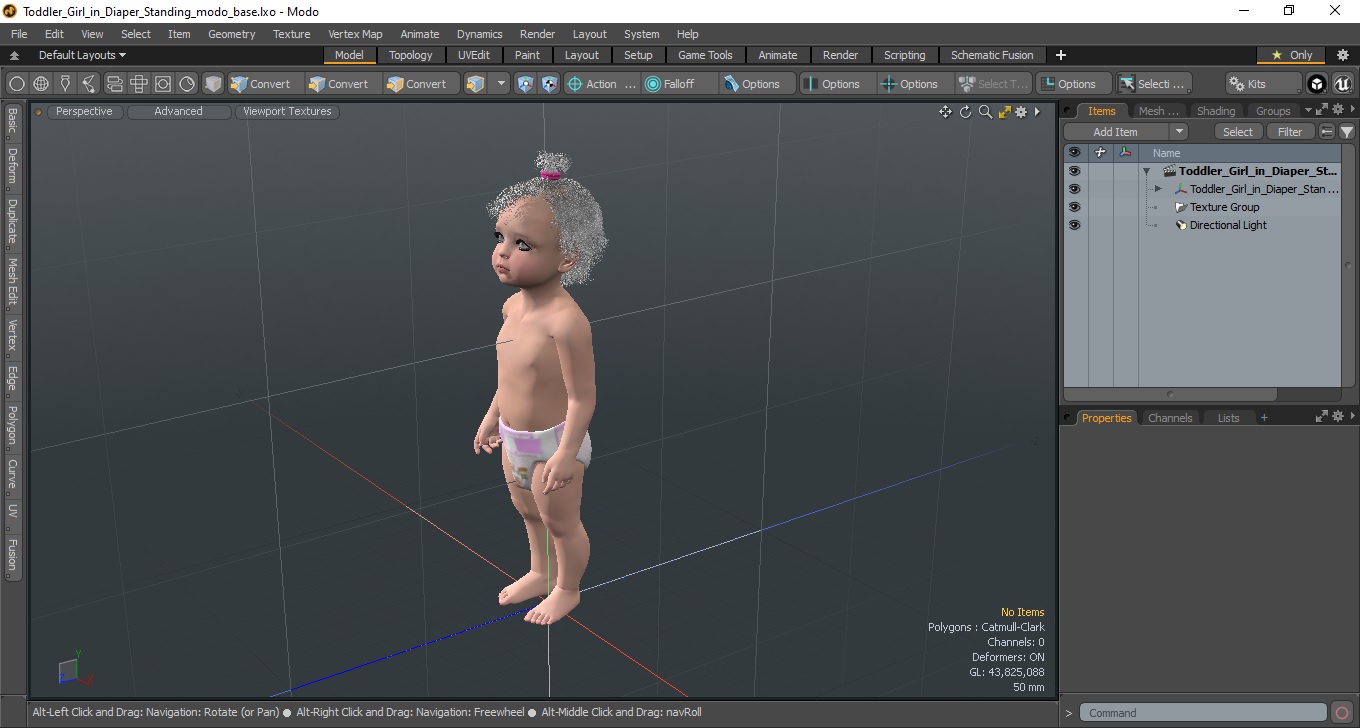
Task: Open dropdown arrow next to cube icon
Action: click(501, 84)
